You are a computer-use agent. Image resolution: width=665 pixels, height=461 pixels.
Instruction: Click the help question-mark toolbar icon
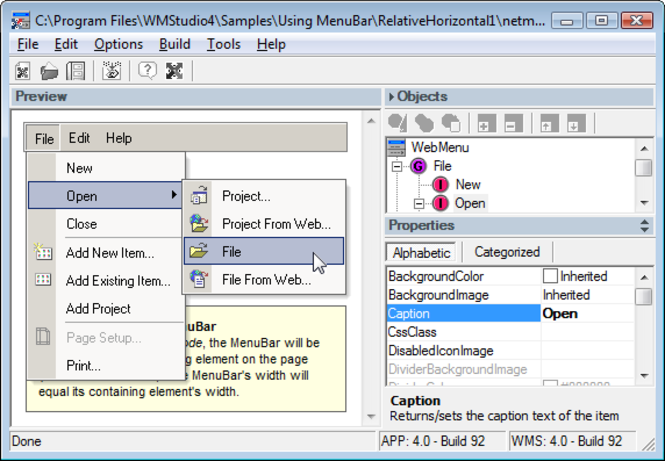point(147,71)
